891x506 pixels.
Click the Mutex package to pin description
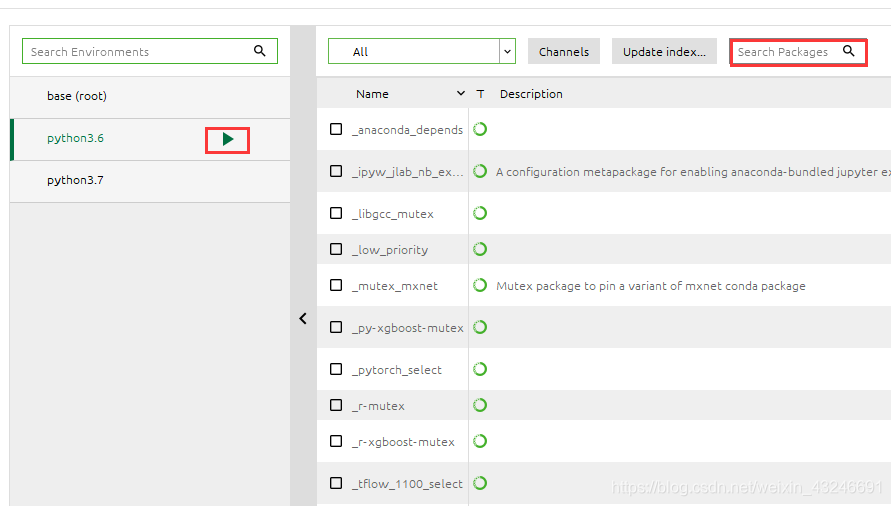pos(651,286)
